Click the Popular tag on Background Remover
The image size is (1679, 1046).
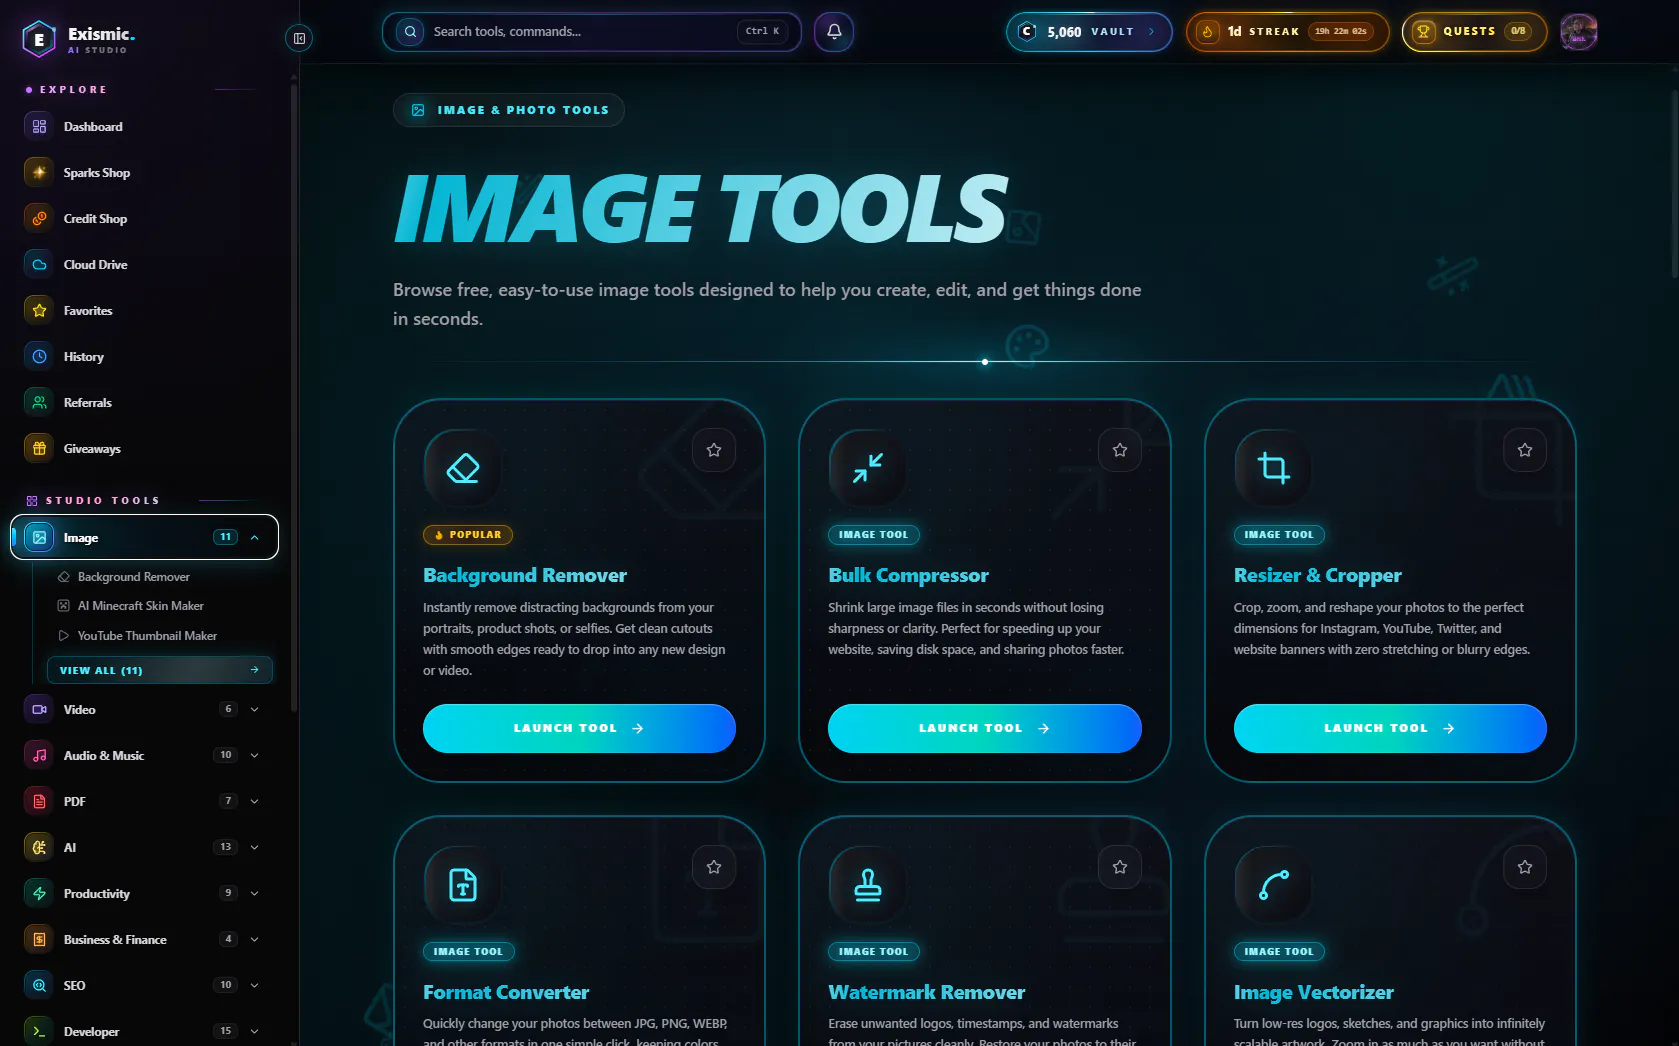[x=468, y=535]
